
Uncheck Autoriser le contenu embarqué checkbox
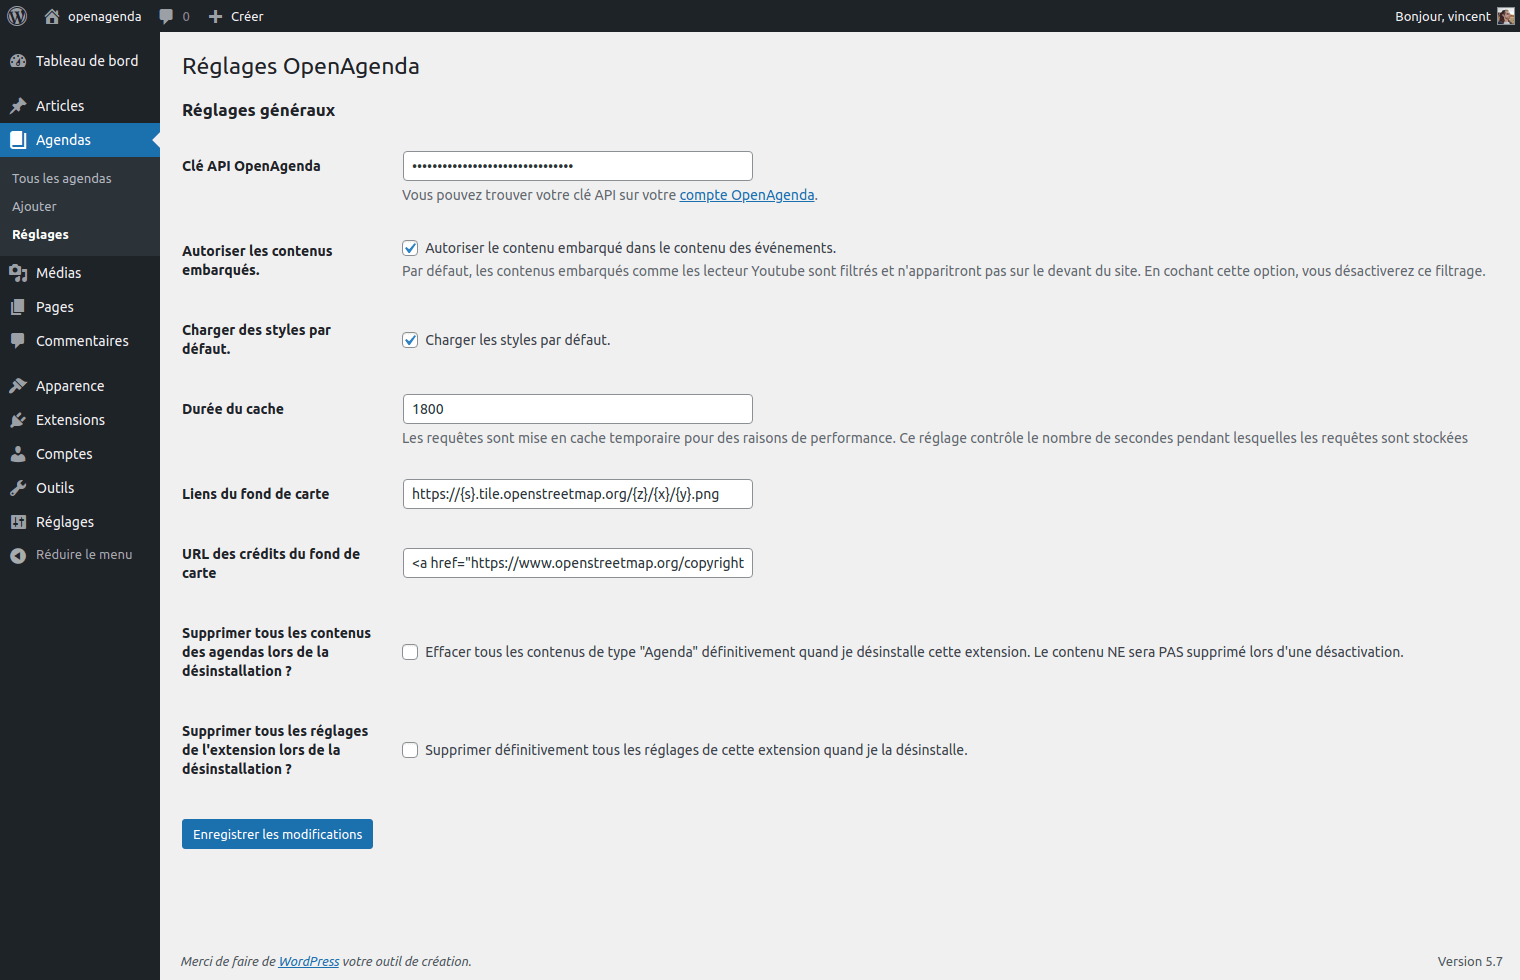click(x=410, y=248)
